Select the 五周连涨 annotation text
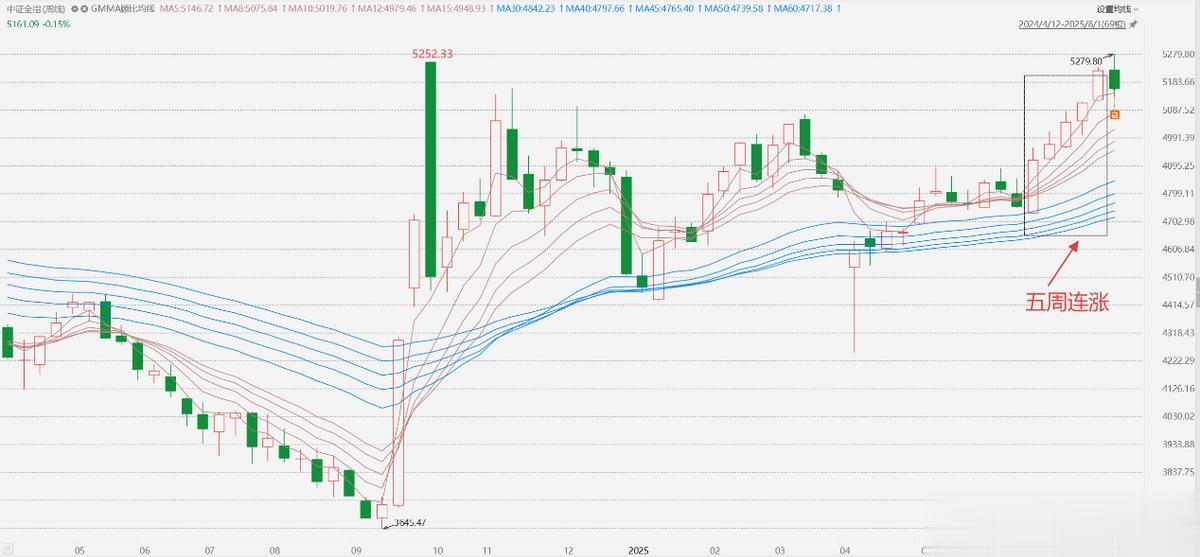The image size is (1200, 557). (1067, 302)
